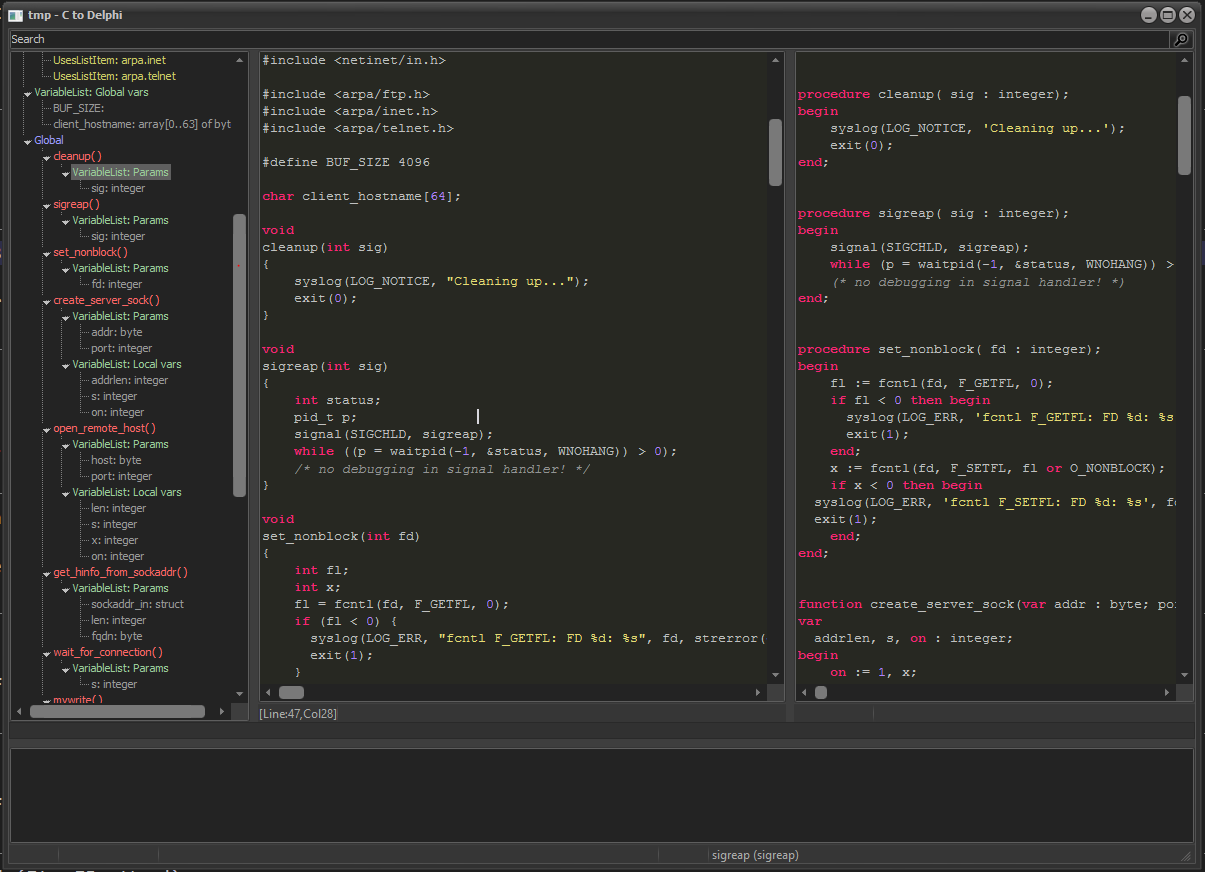Collapse VariableList: Global vars node
This screenshot has height=872, width=1205.
[27, 93]
